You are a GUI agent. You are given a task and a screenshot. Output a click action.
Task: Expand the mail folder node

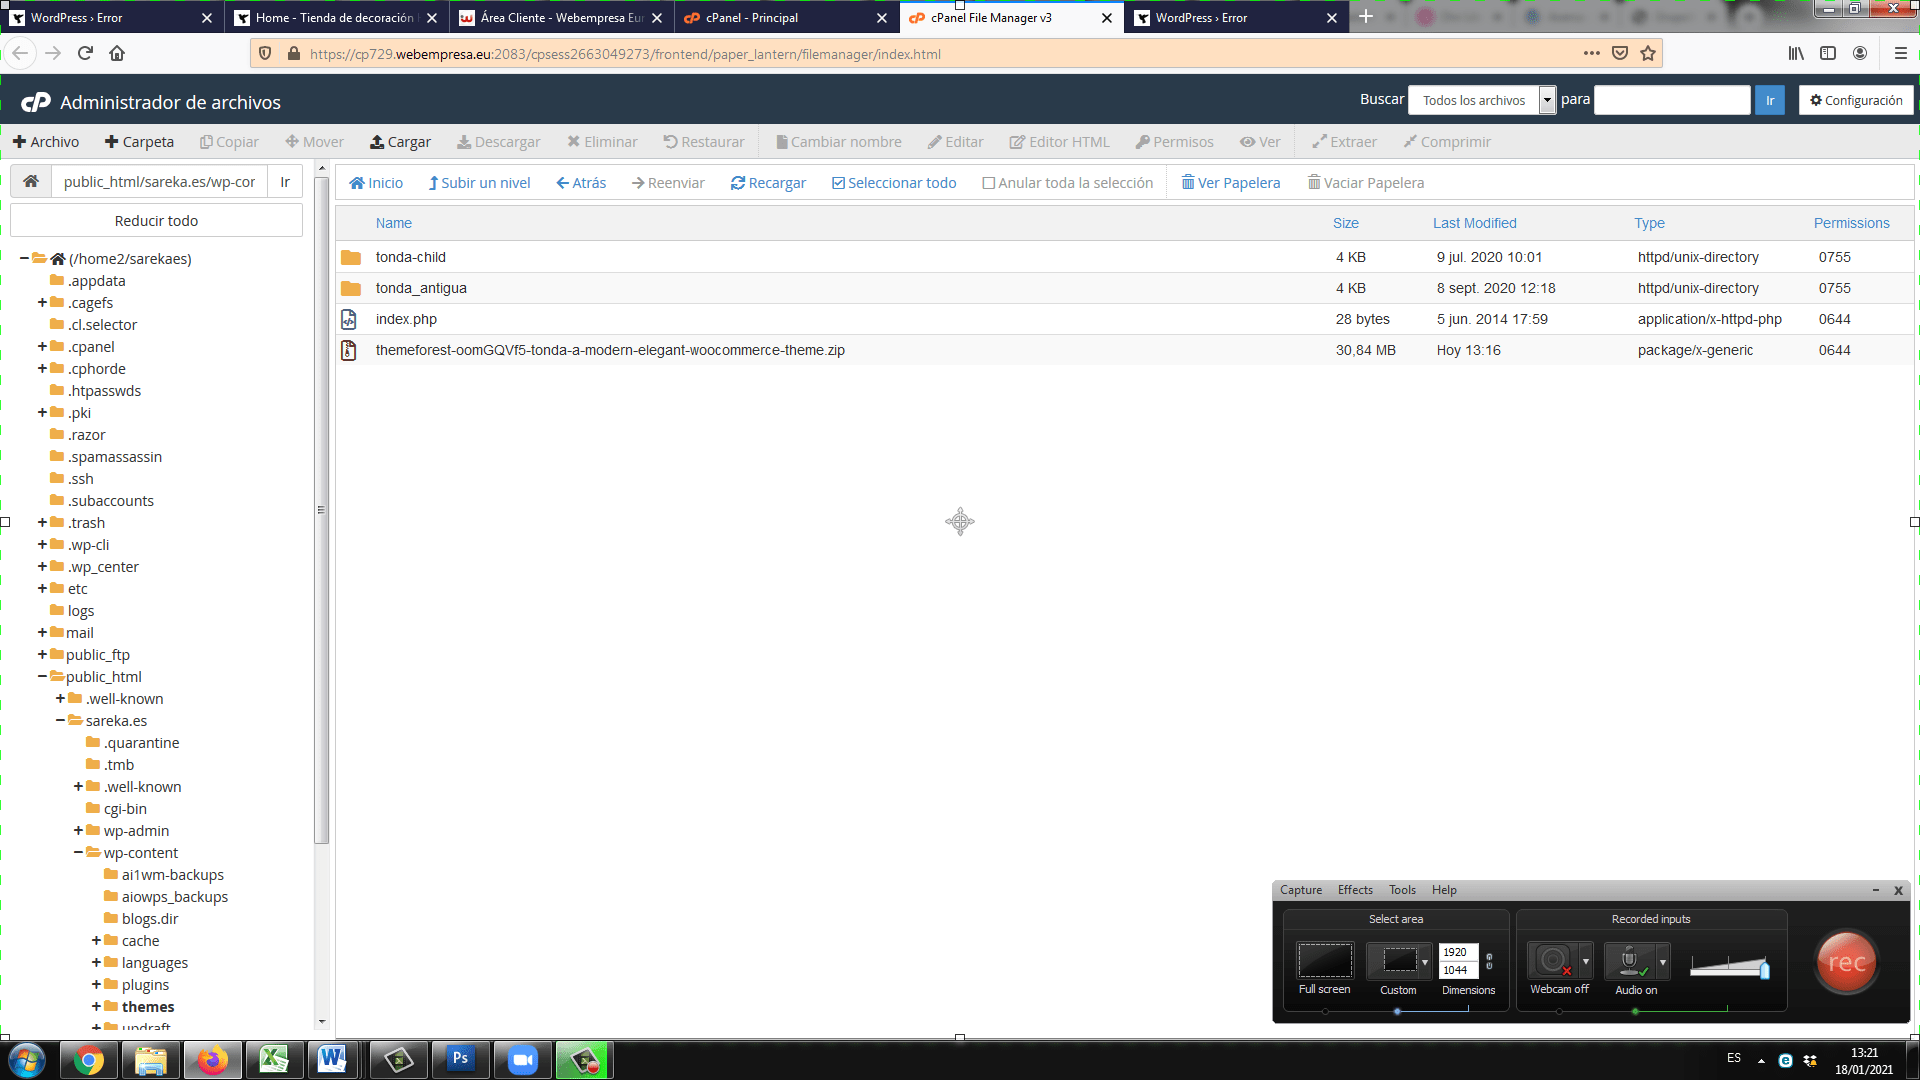tap(43, 633)
